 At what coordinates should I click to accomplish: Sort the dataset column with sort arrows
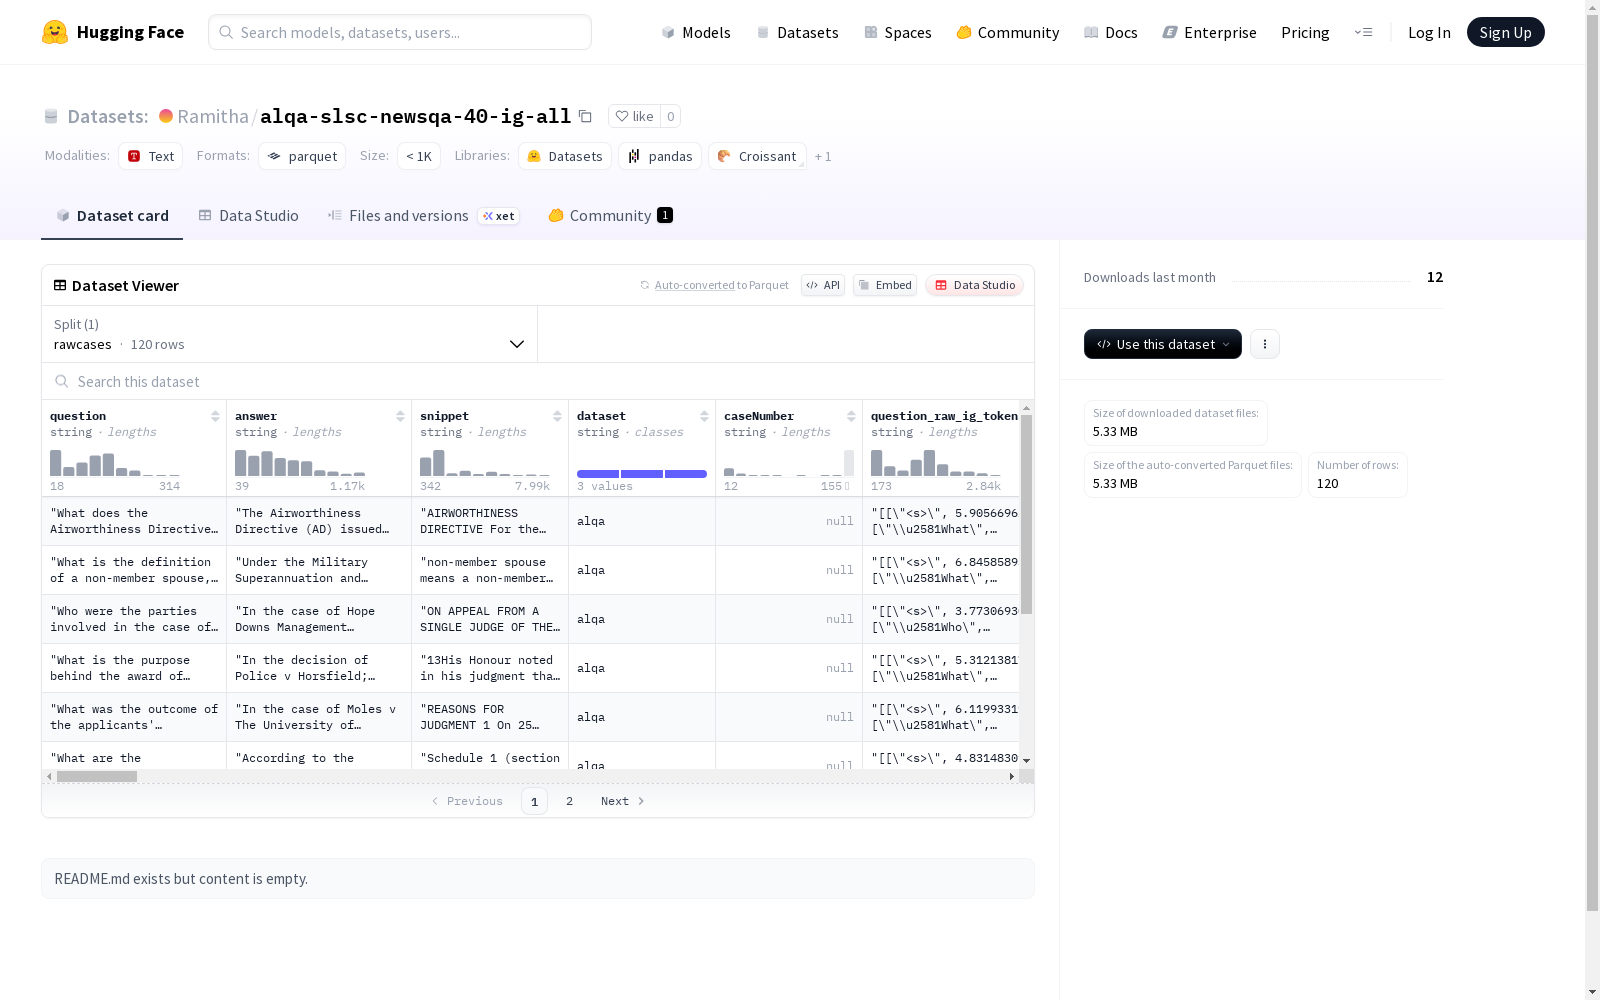(x=704, y=416)
